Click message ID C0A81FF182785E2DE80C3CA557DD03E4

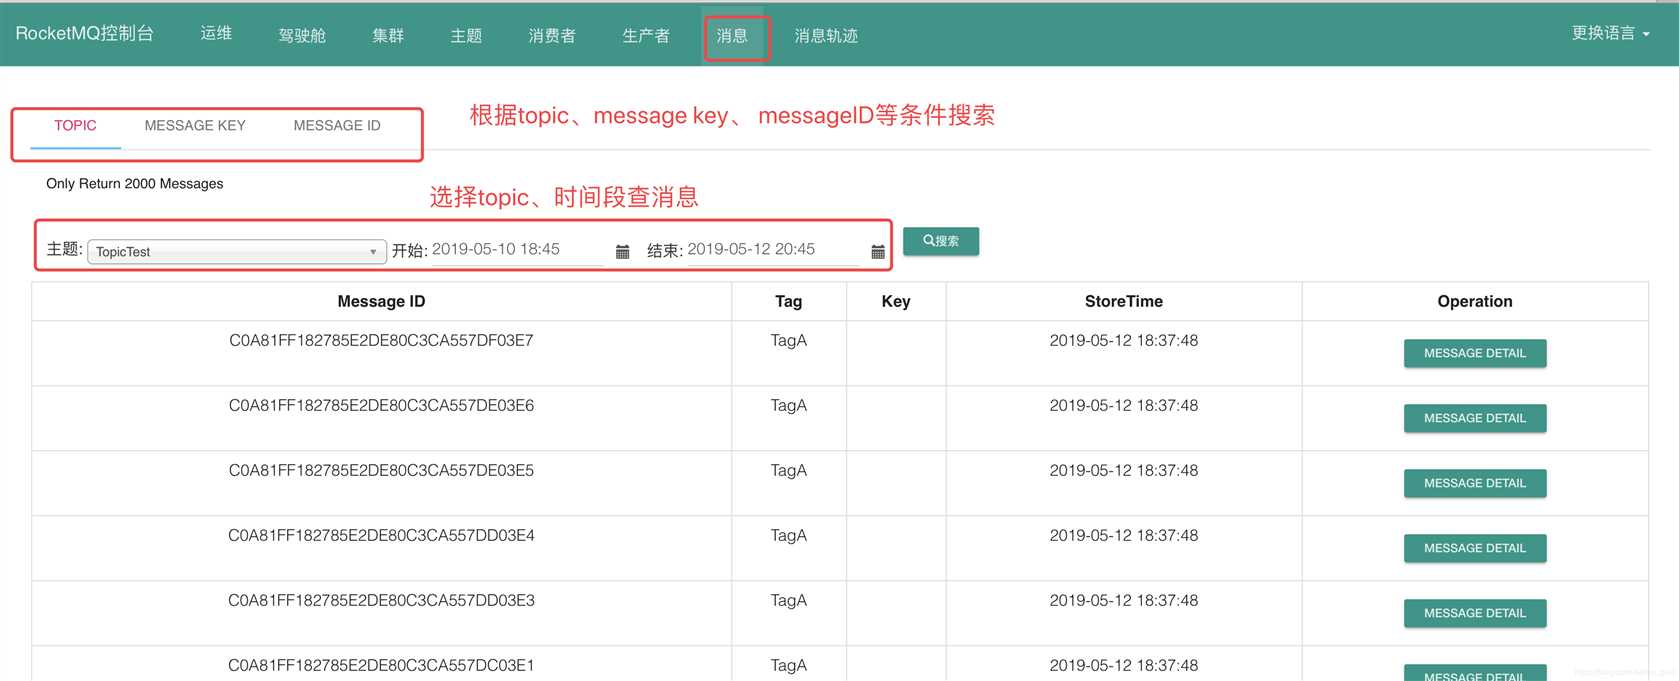pos(381,536)
